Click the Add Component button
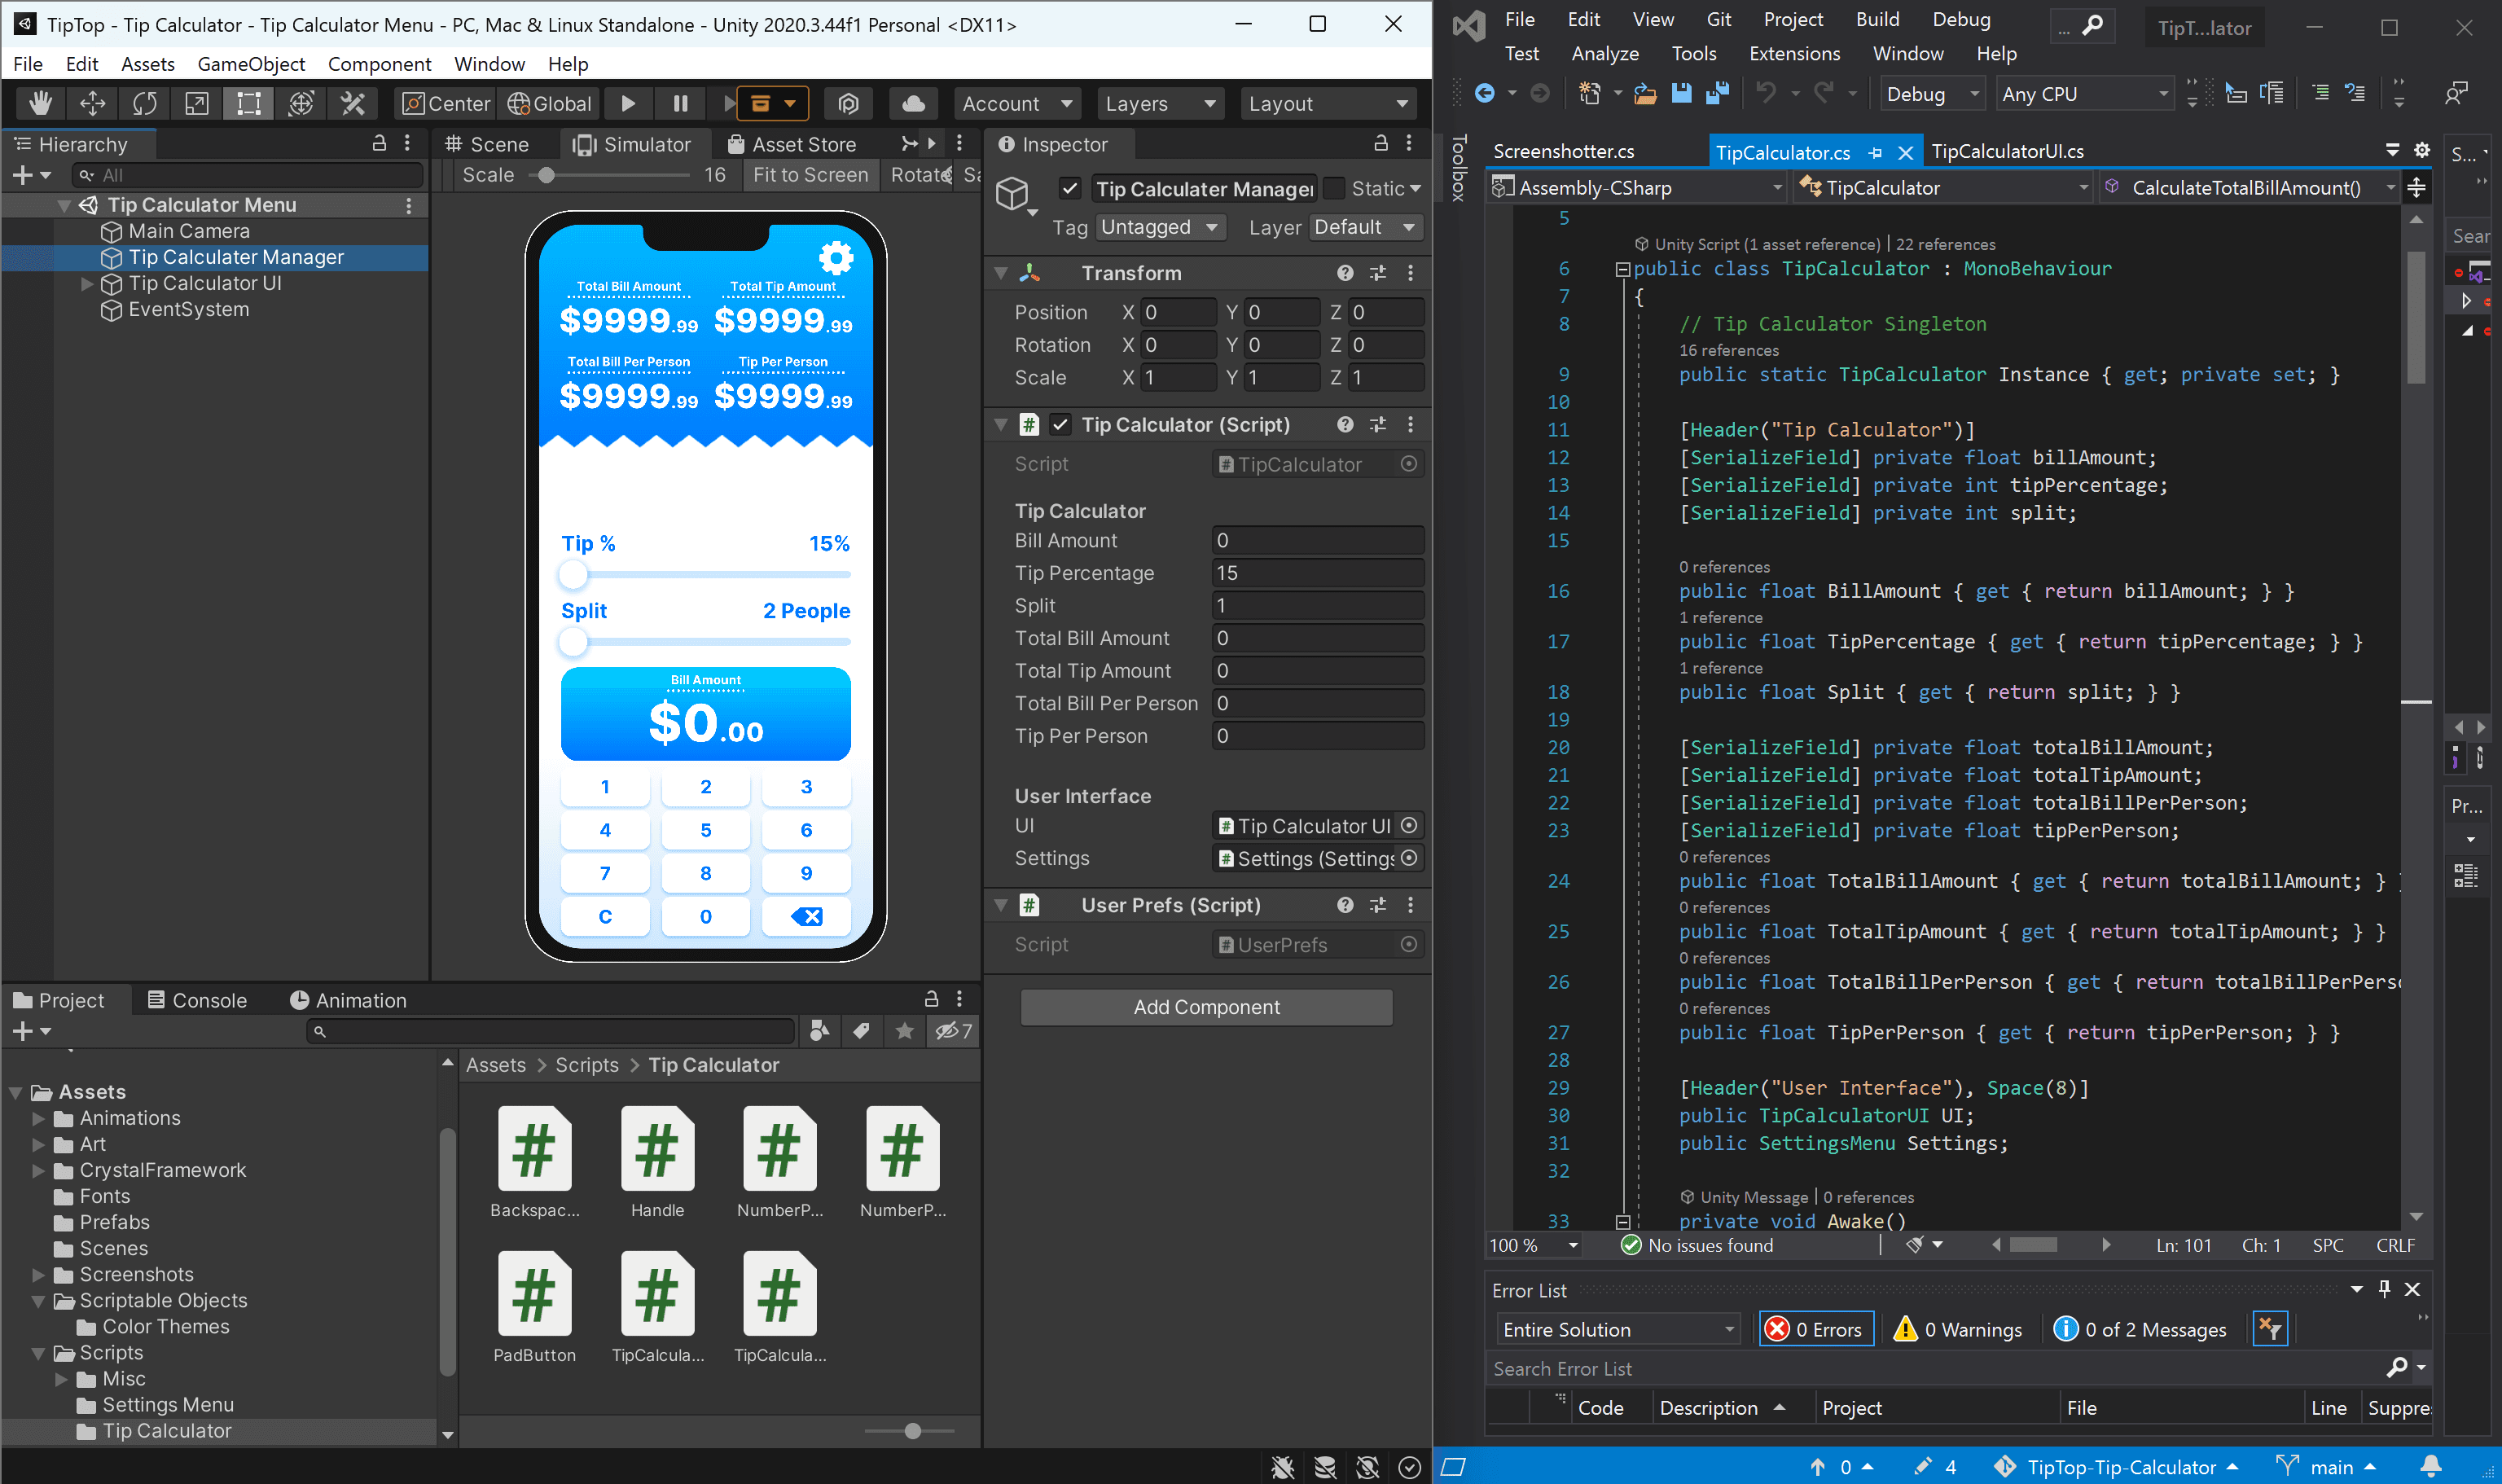 point(1206,1007)
